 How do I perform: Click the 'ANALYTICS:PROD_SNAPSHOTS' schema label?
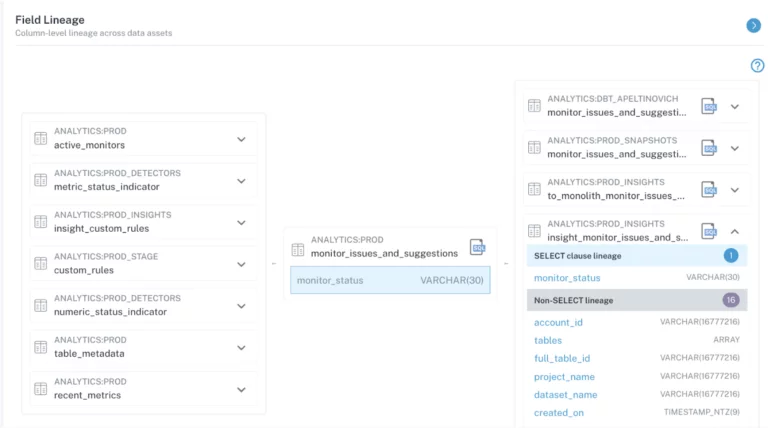612,140
